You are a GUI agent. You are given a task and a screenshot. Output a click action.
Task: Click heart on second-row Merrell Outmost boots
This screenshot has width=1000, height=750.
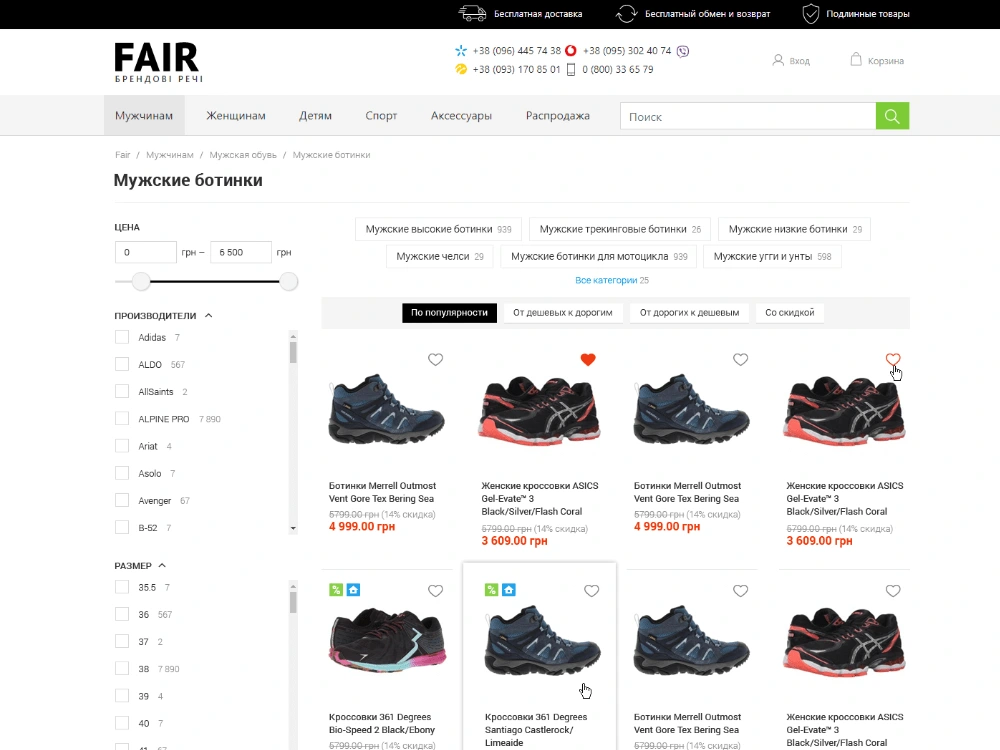click(x=740, y=591)
